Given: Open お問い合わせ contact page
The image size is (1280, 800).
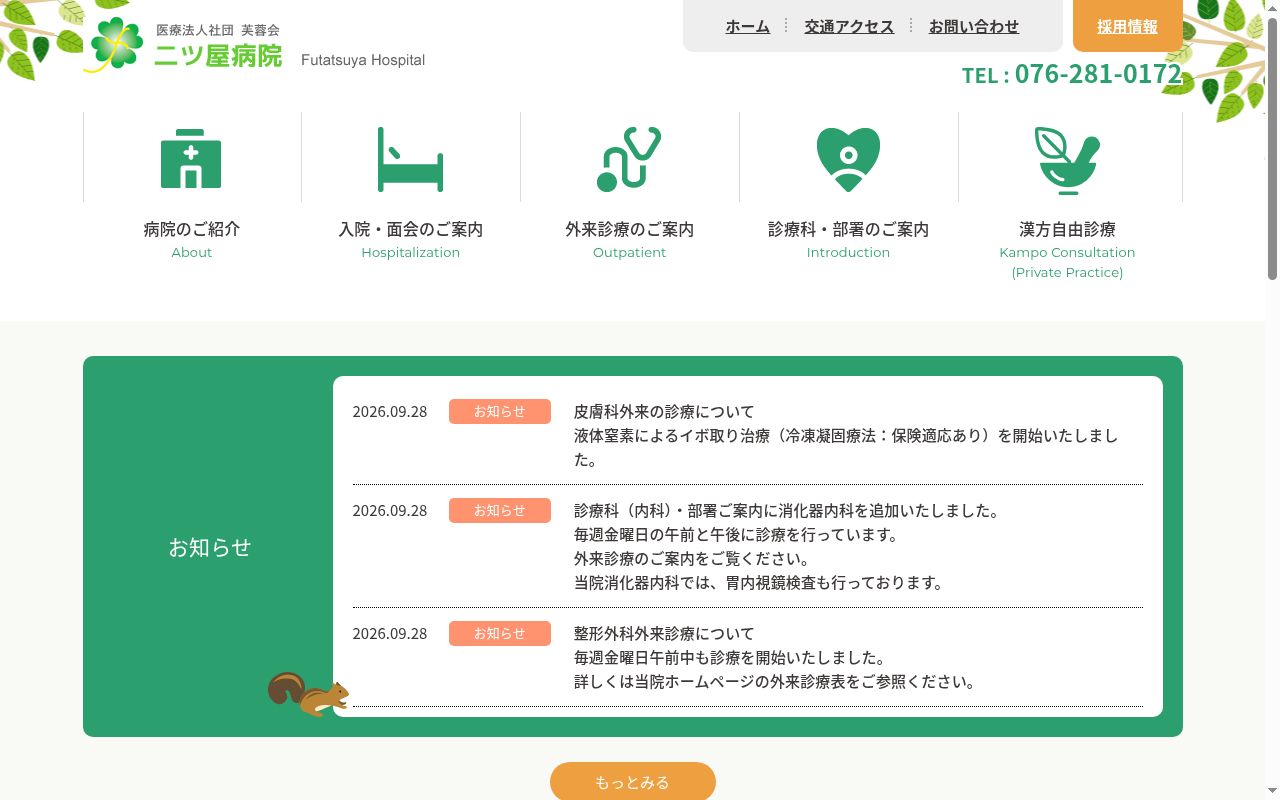Looking at the screenshot, I should tap(974, 27).
